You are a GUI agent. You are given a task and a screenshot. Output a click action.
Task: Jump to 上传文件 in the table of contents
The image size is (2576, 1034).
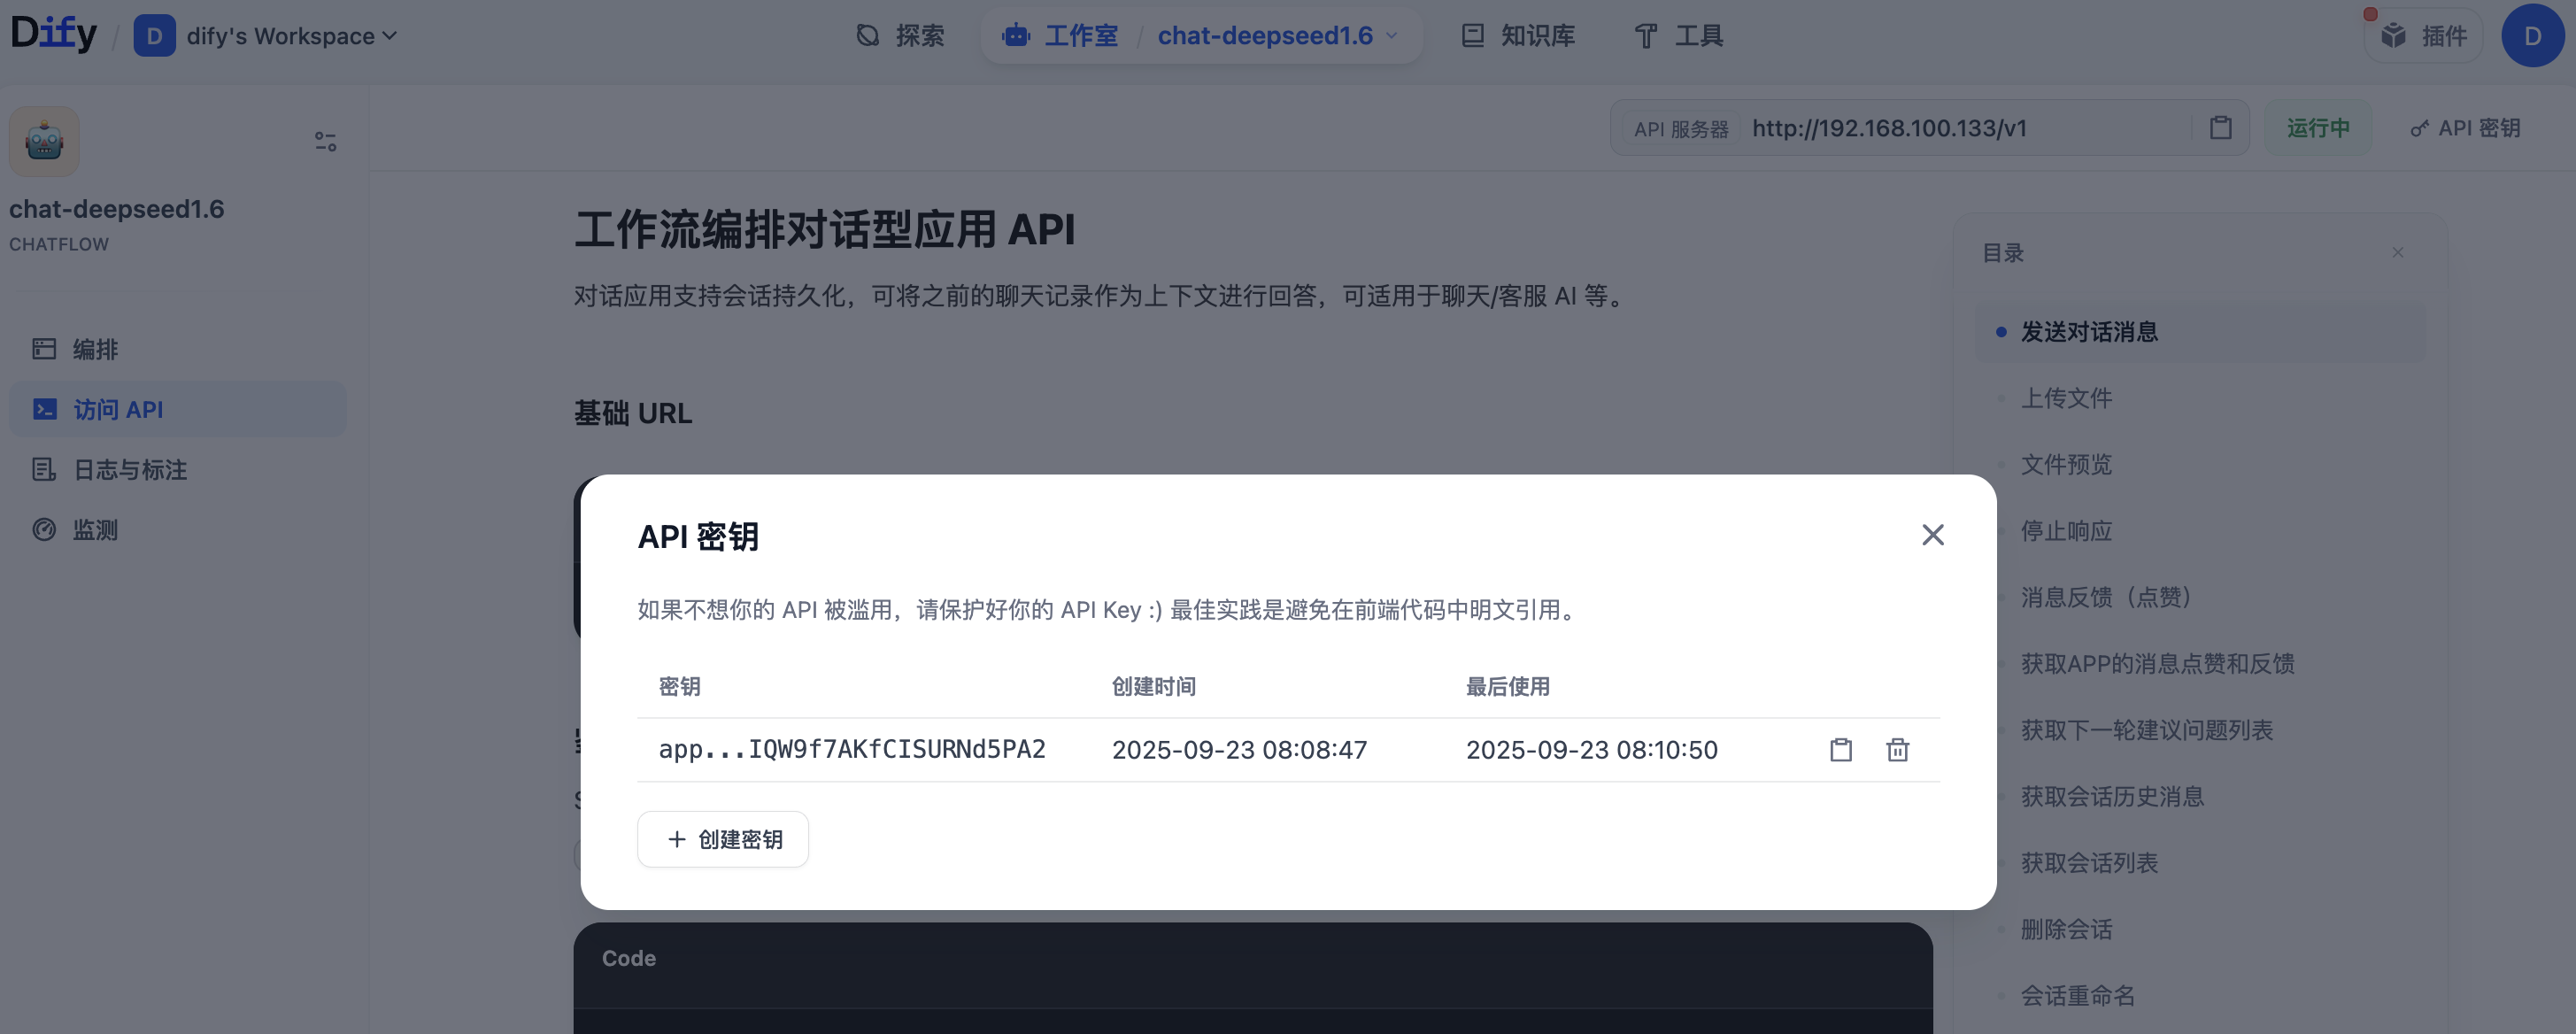(2066, 398)
